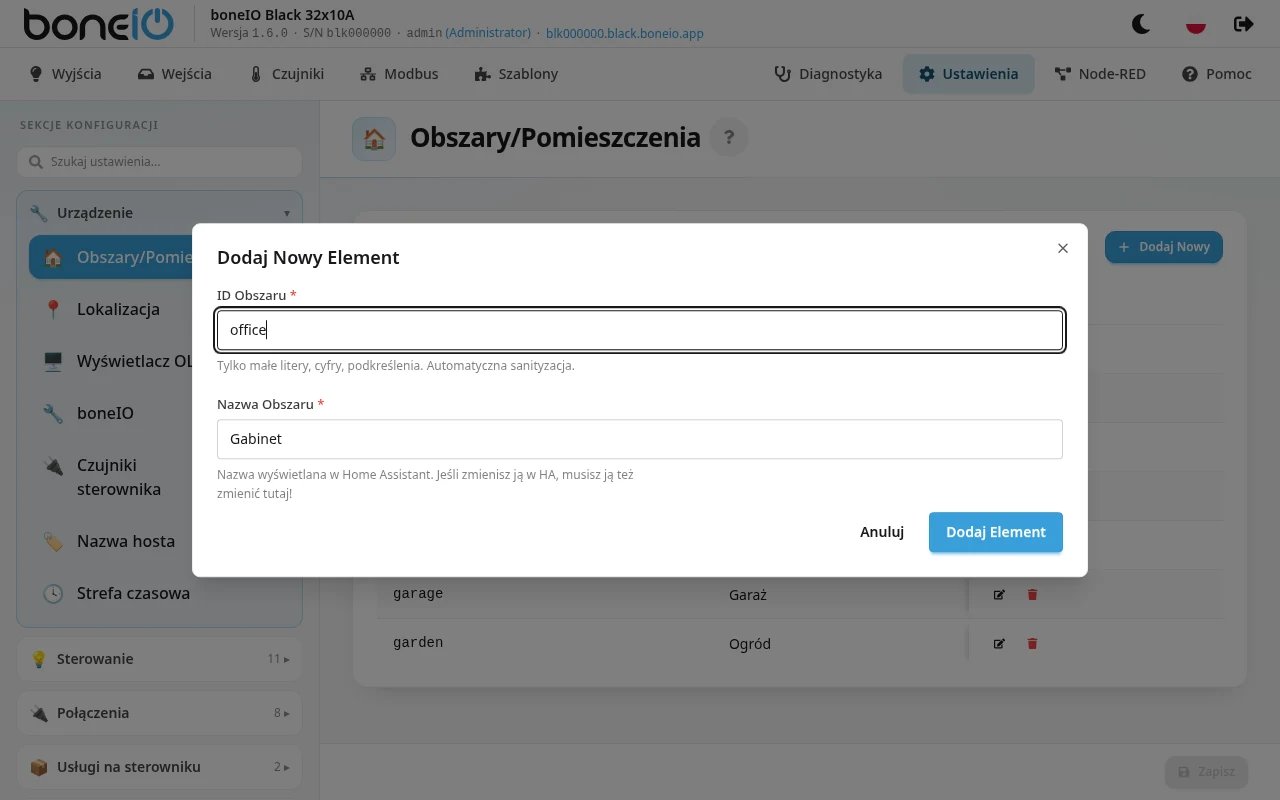1280x800 pixels.
Task: Expand the Sterowanie section
Action: click(x=160, y=659)
